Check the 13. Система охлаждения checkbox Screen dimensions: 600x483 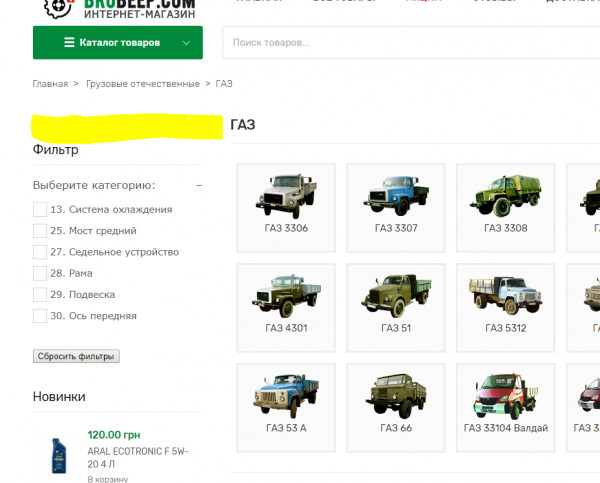click(x=40, y=209)
